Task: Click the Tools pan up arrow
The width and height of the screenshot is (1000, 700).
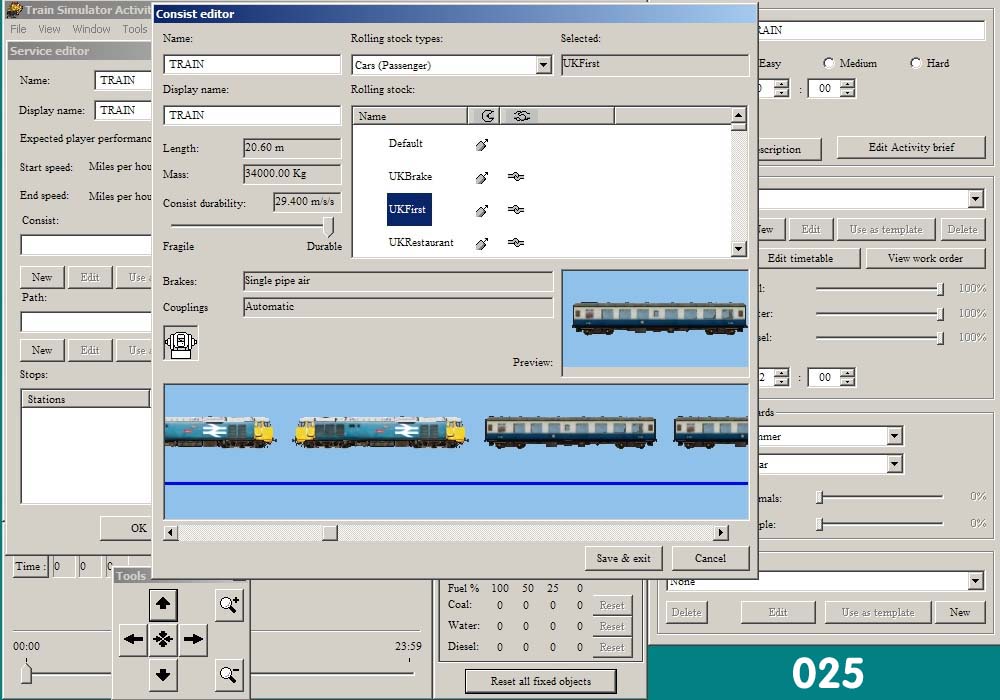Action: (x=163, y=604)
